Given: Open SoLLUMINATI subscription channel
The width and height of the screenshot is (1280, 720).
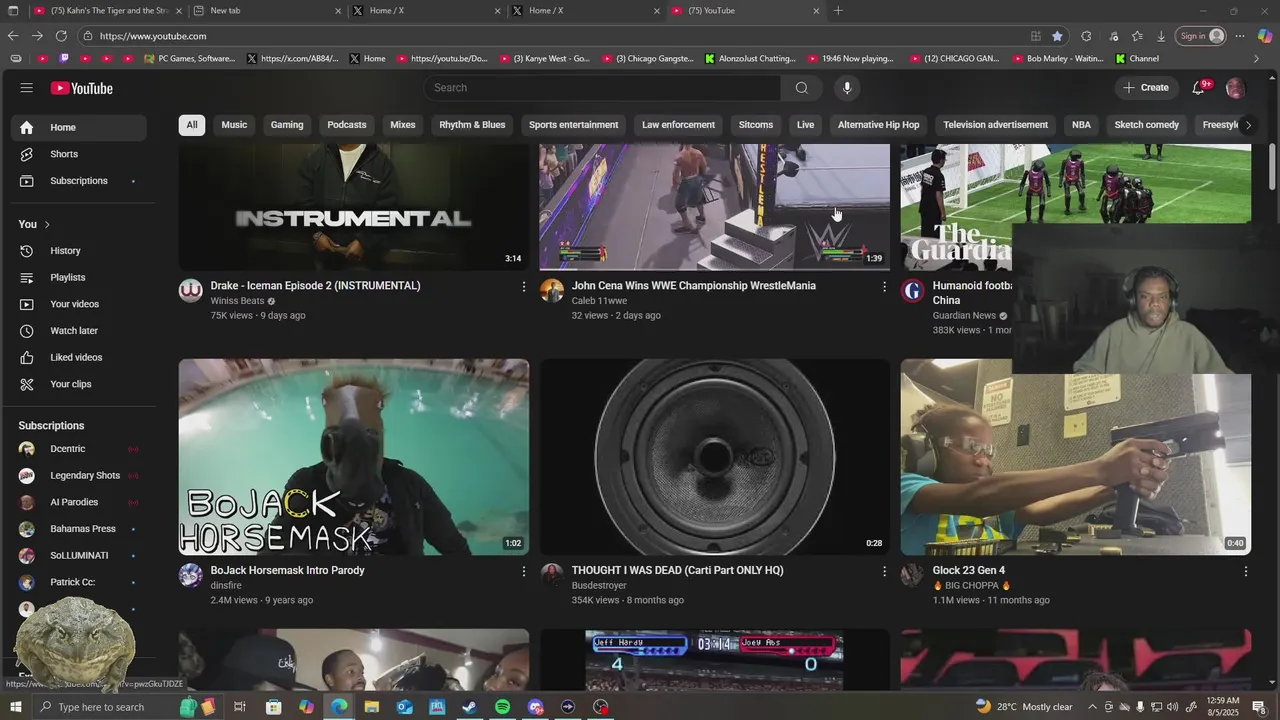Looking at the screenshot, I should (79, 556).
